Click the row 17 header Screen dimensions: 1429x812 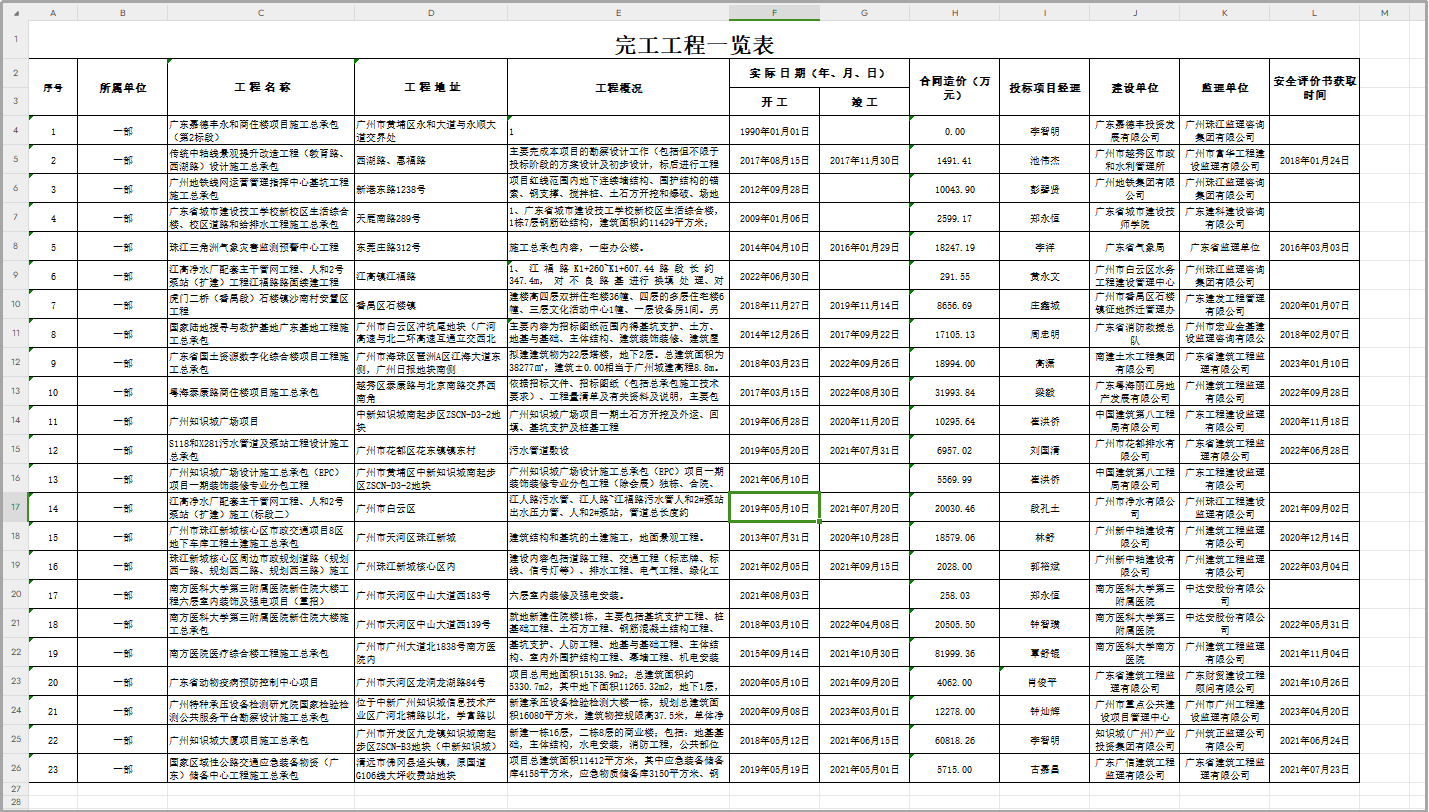[14, 507]
